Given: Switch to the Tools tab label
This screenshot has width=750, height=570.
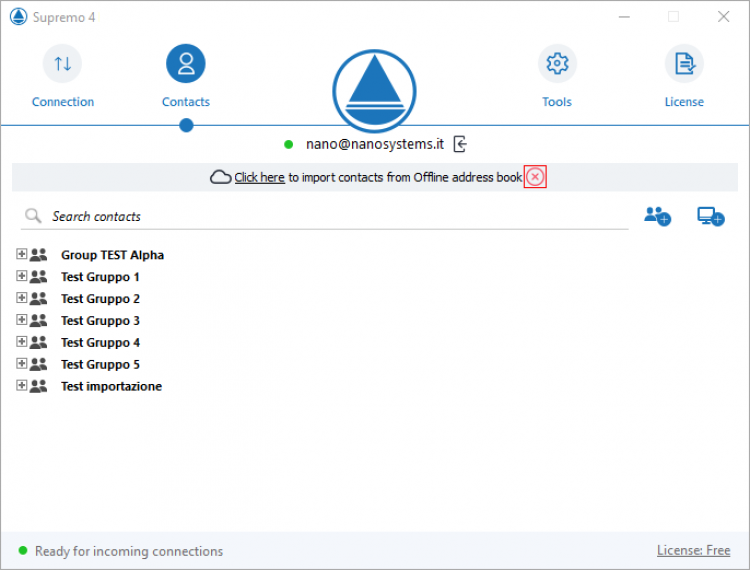Looking at the screenshot, I should 557,102.
